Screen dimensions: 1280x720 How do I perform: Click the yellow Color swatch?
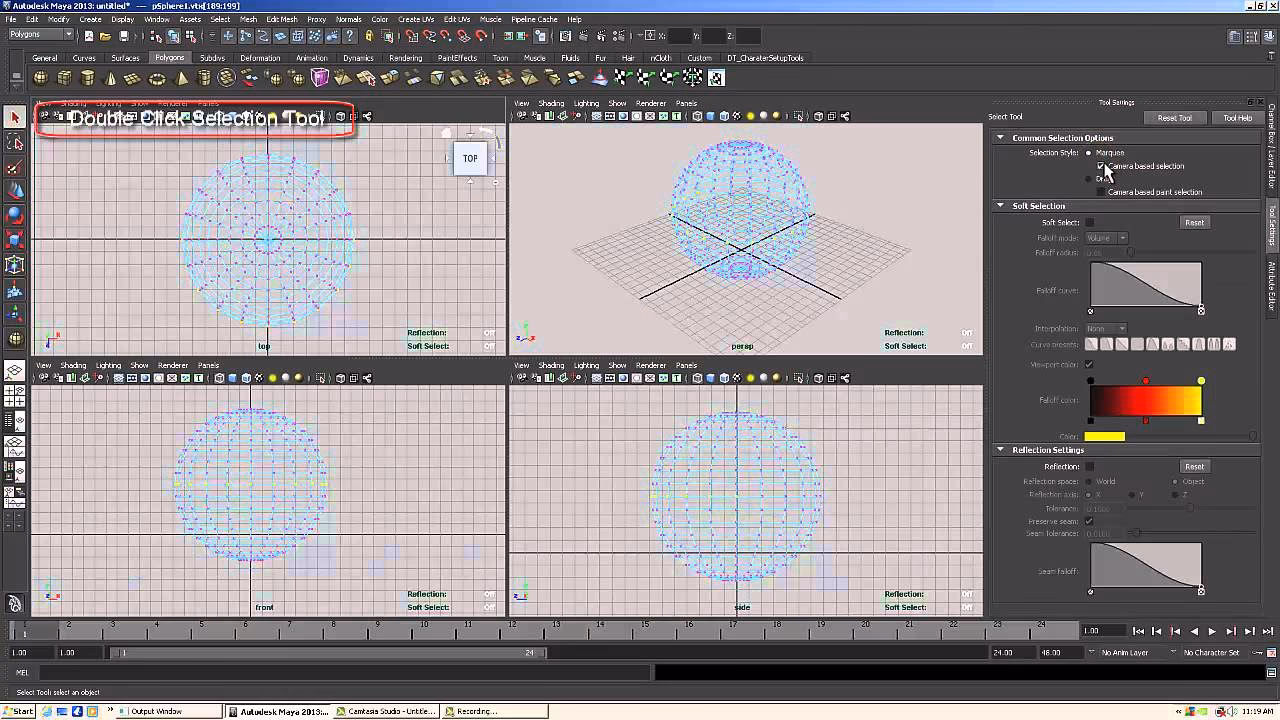[x=1105, y=436]
